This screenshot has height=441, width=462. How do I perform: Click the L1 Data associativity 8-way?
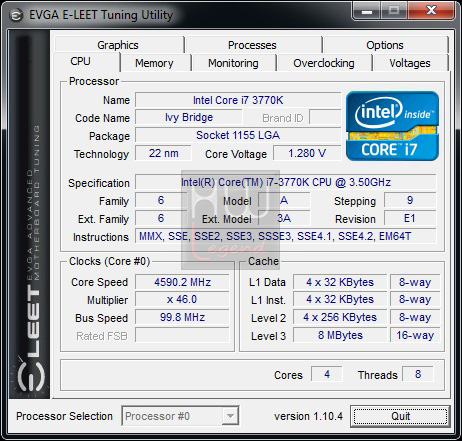click(415, 282)
